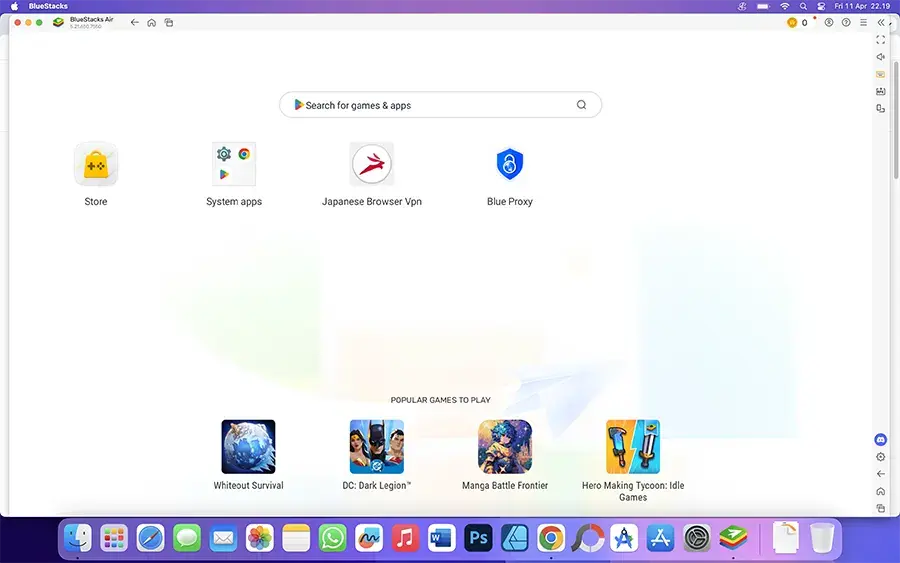The height and width of the screenshot is (563, 900).
Task: Open the hamburger menu in title bar
Action: (863, 22)
